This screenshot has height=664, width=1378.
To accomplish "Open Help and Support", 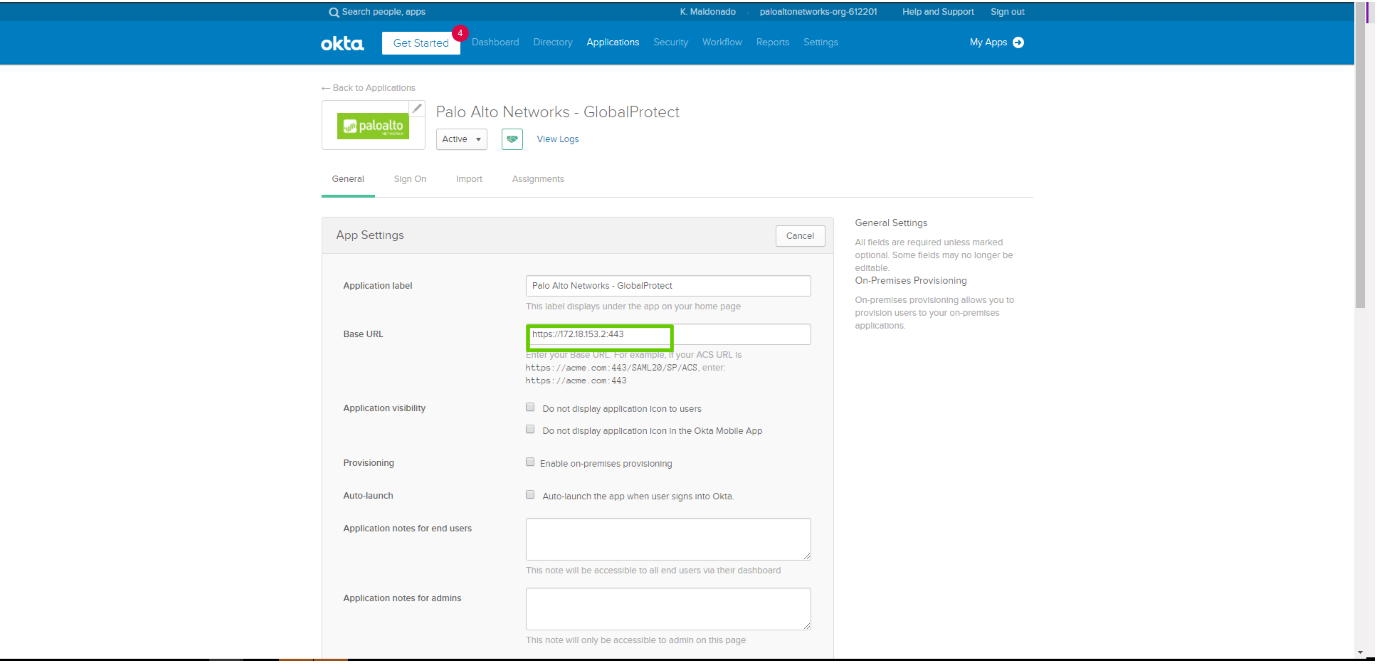I will point(938,12).
